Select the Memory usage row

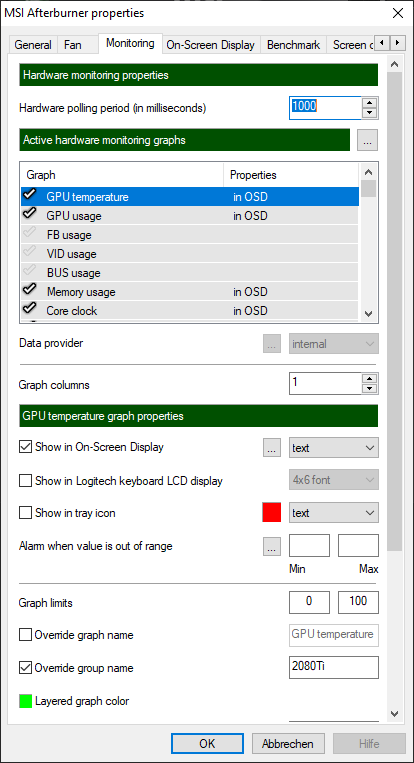190,291
